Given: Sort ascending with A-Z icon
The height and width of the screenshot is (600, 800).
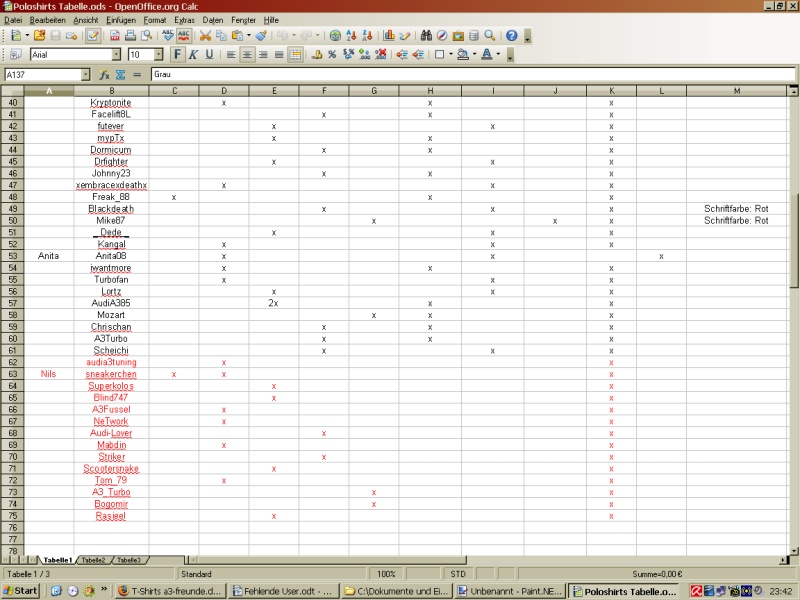Looking at the screenshot, I should pyautogui.click(x=351, y=36).
